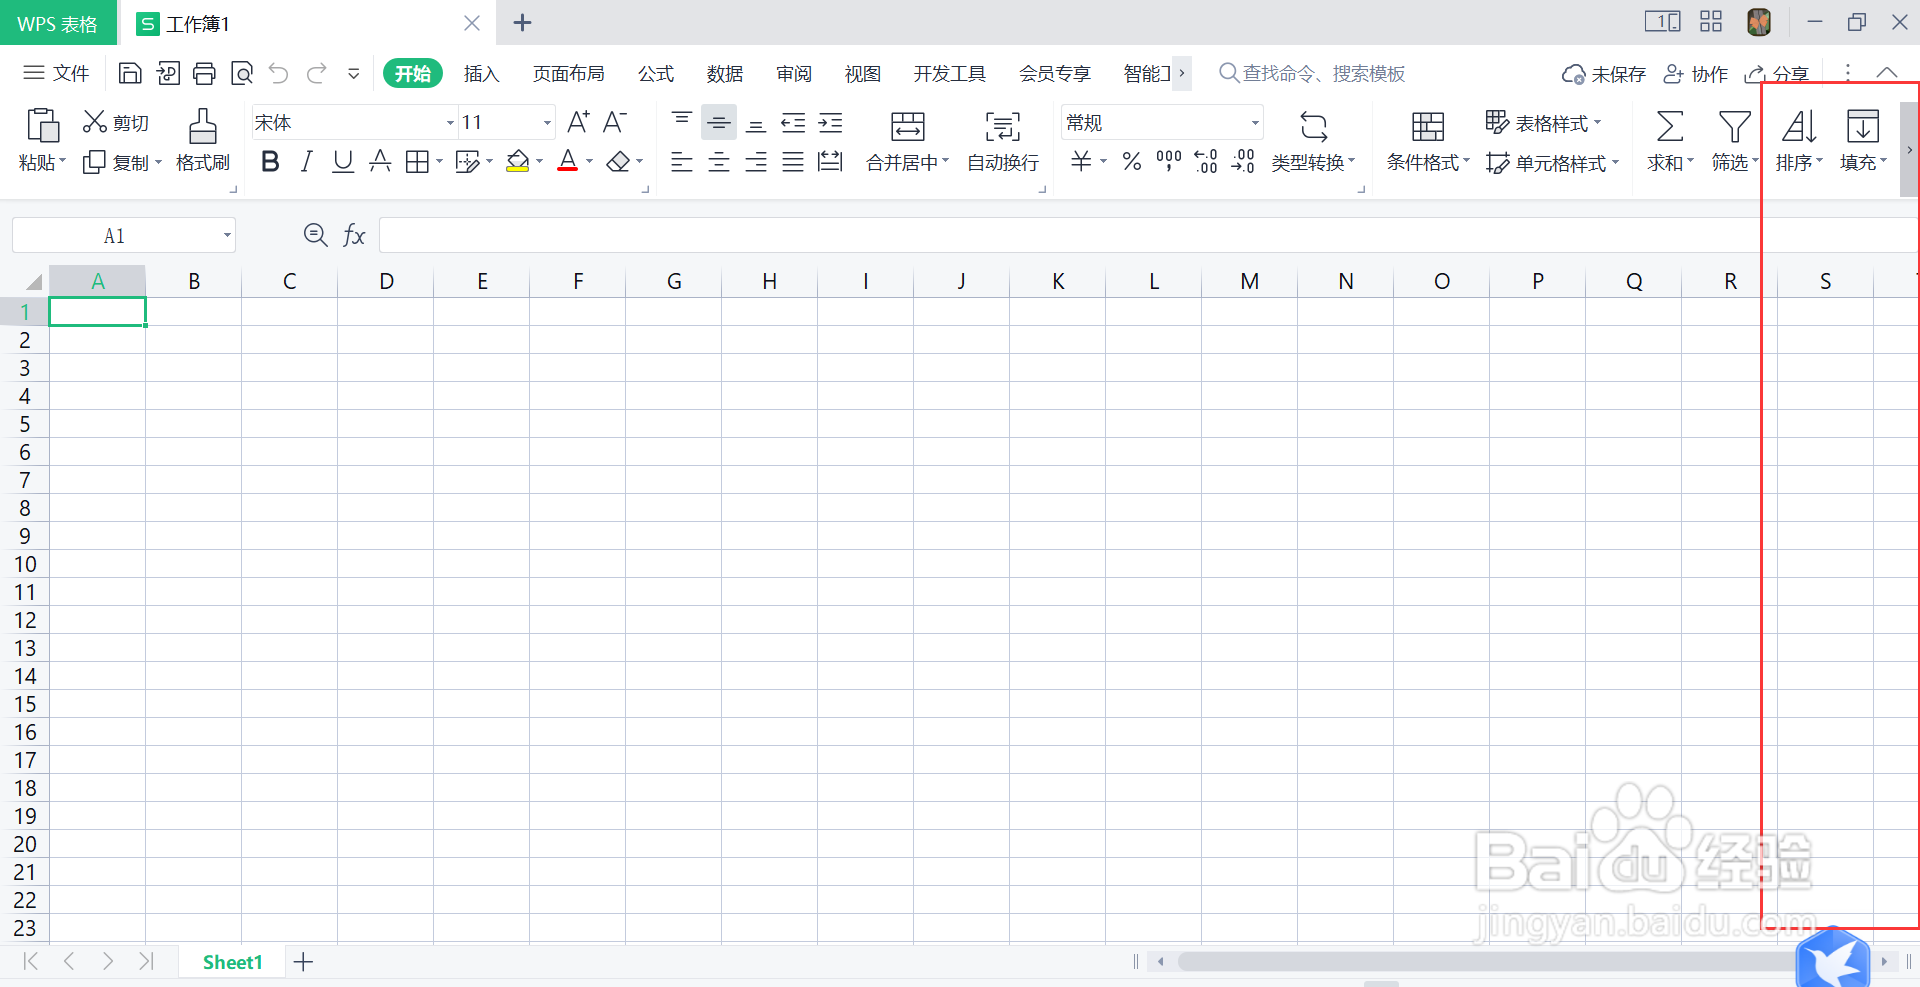Open the 数据 ribbon tab
This screenshot has height=987, width=1920.
click(x=724, y=73)
